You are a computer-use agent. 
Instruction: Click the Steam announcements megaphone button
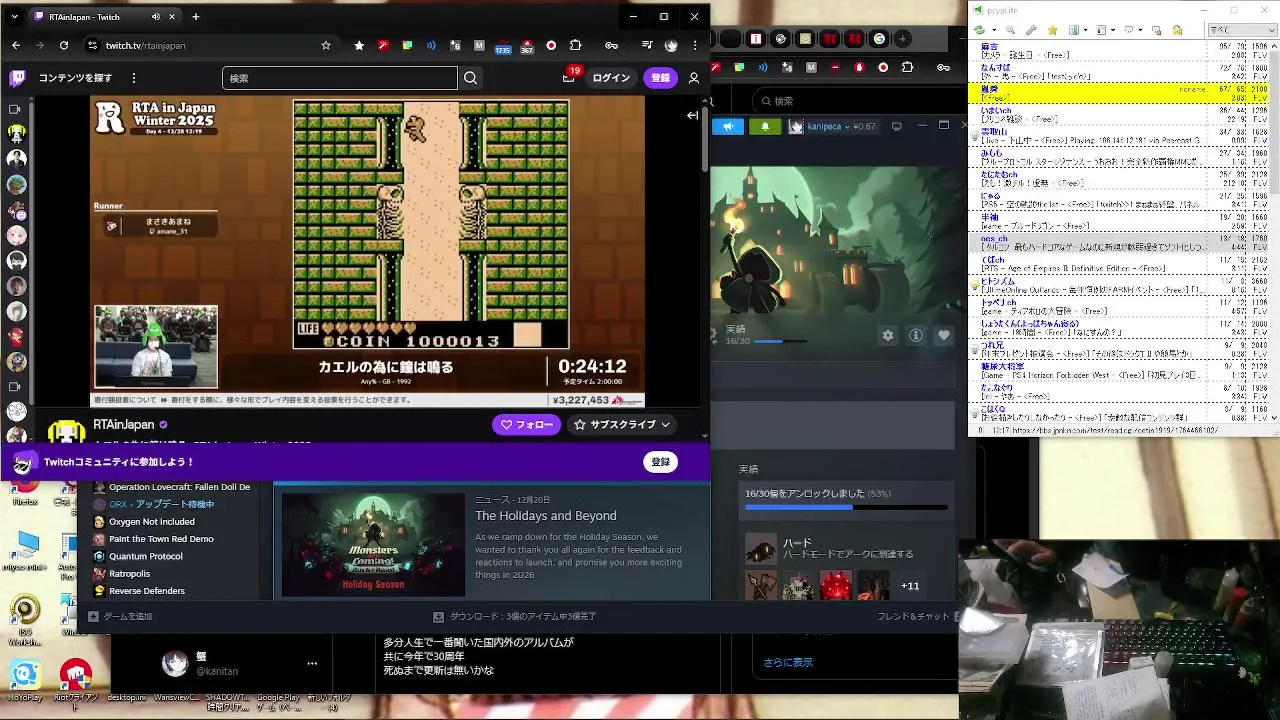point(728,126)
